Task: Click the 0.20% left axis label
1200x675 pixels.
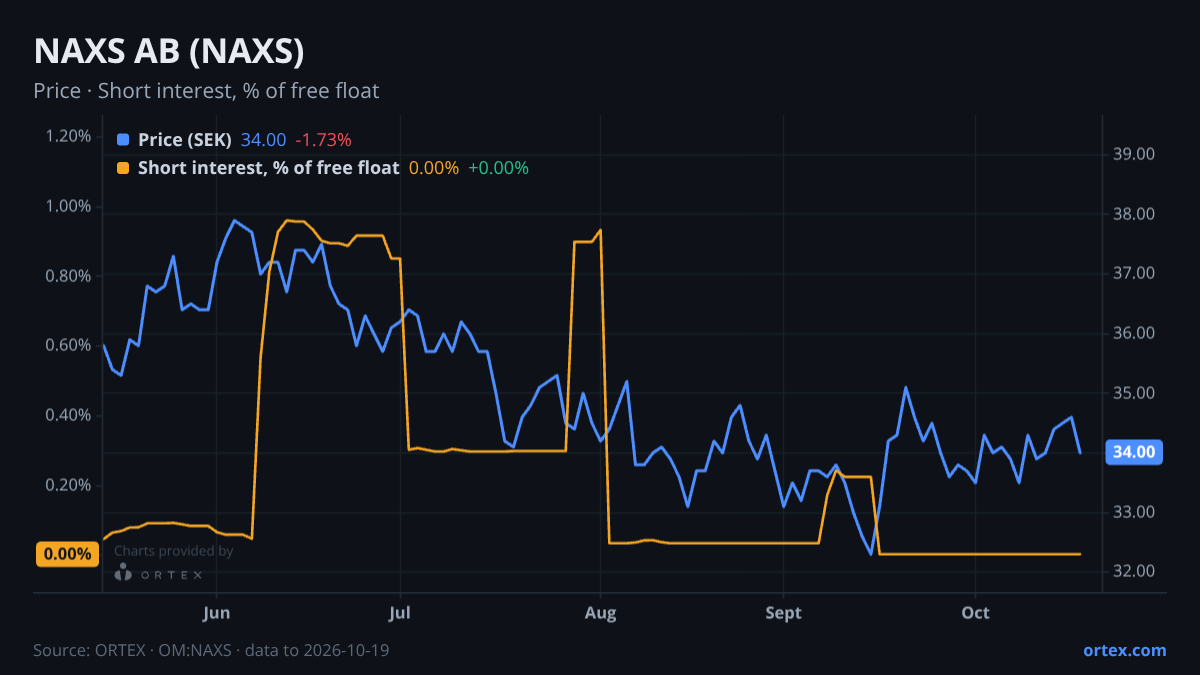Action: (x=68, y=485)
